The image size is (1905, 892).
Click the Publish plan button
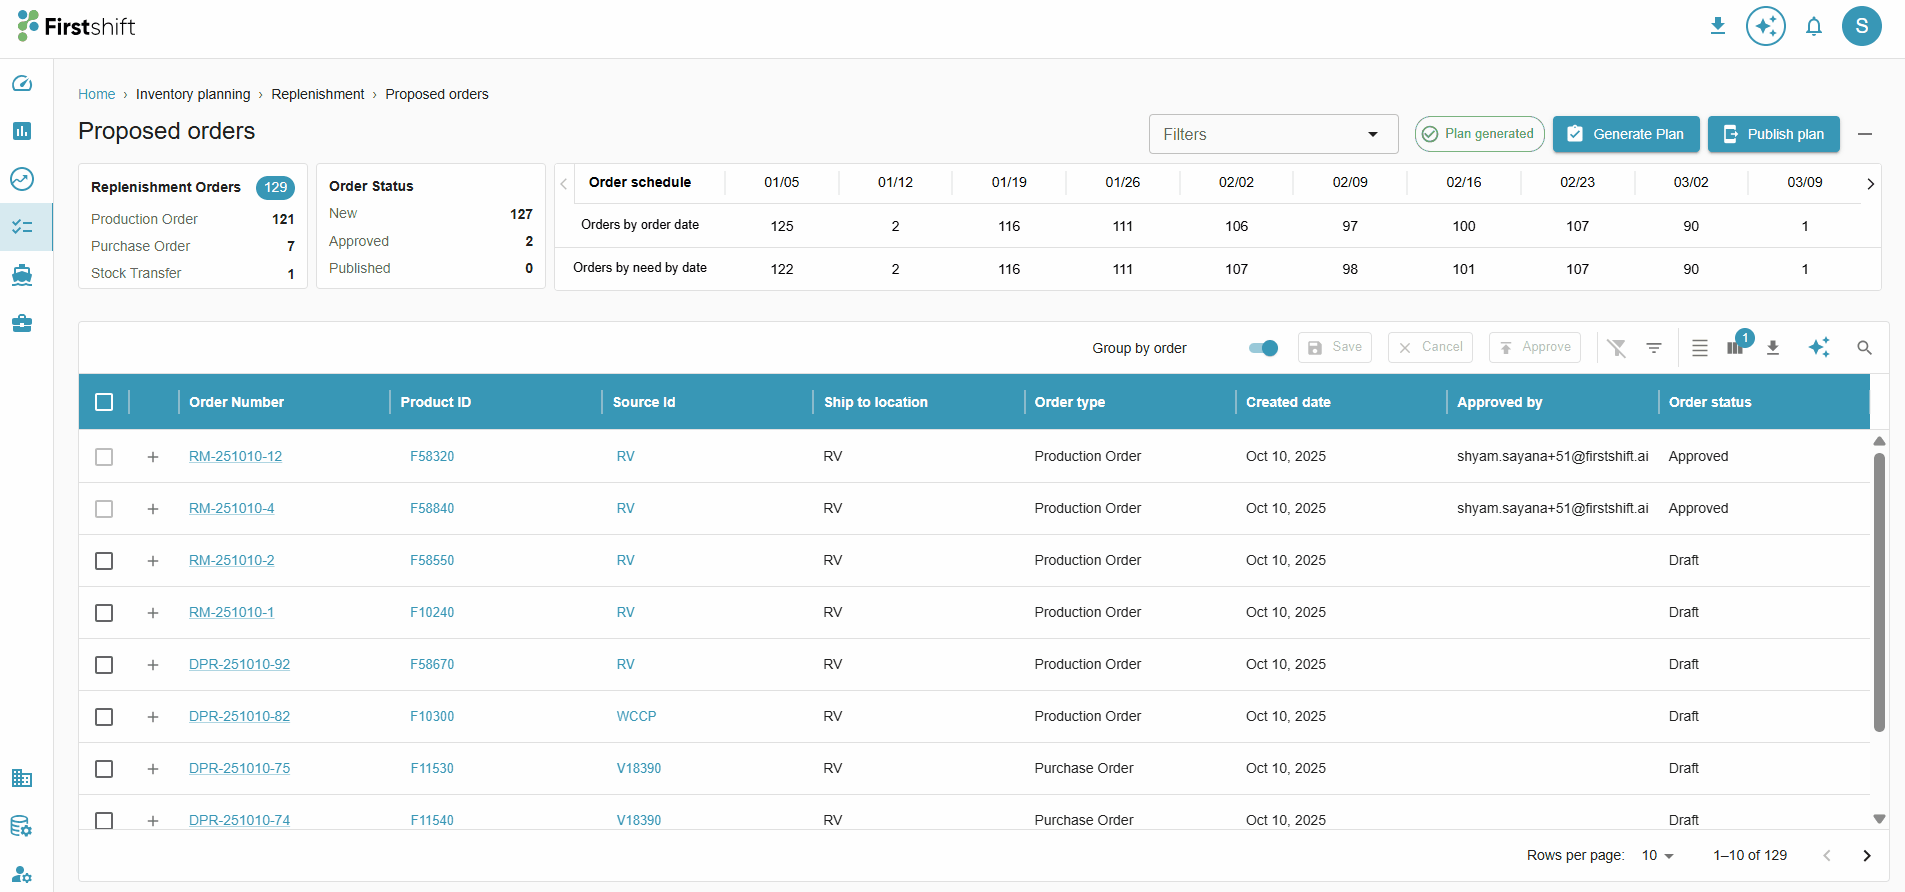(1774, 134)
